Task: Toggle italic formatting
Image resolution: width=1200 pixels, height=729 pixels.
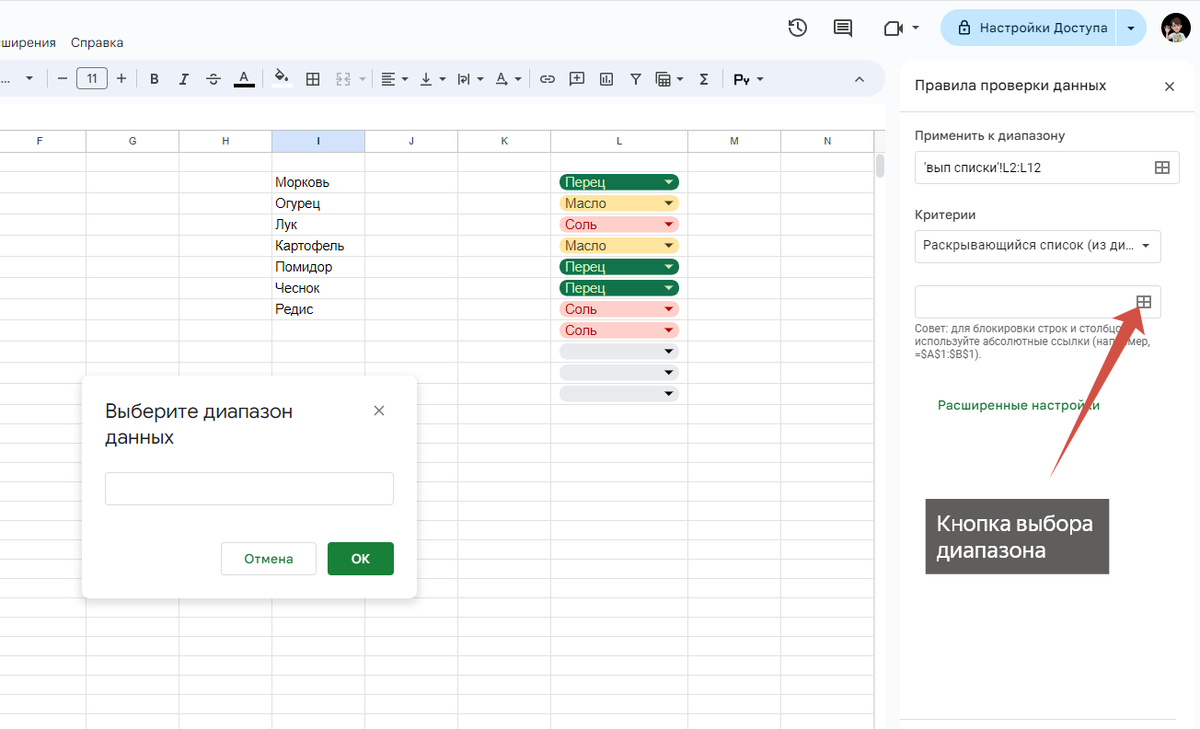Action: (184, 78)
